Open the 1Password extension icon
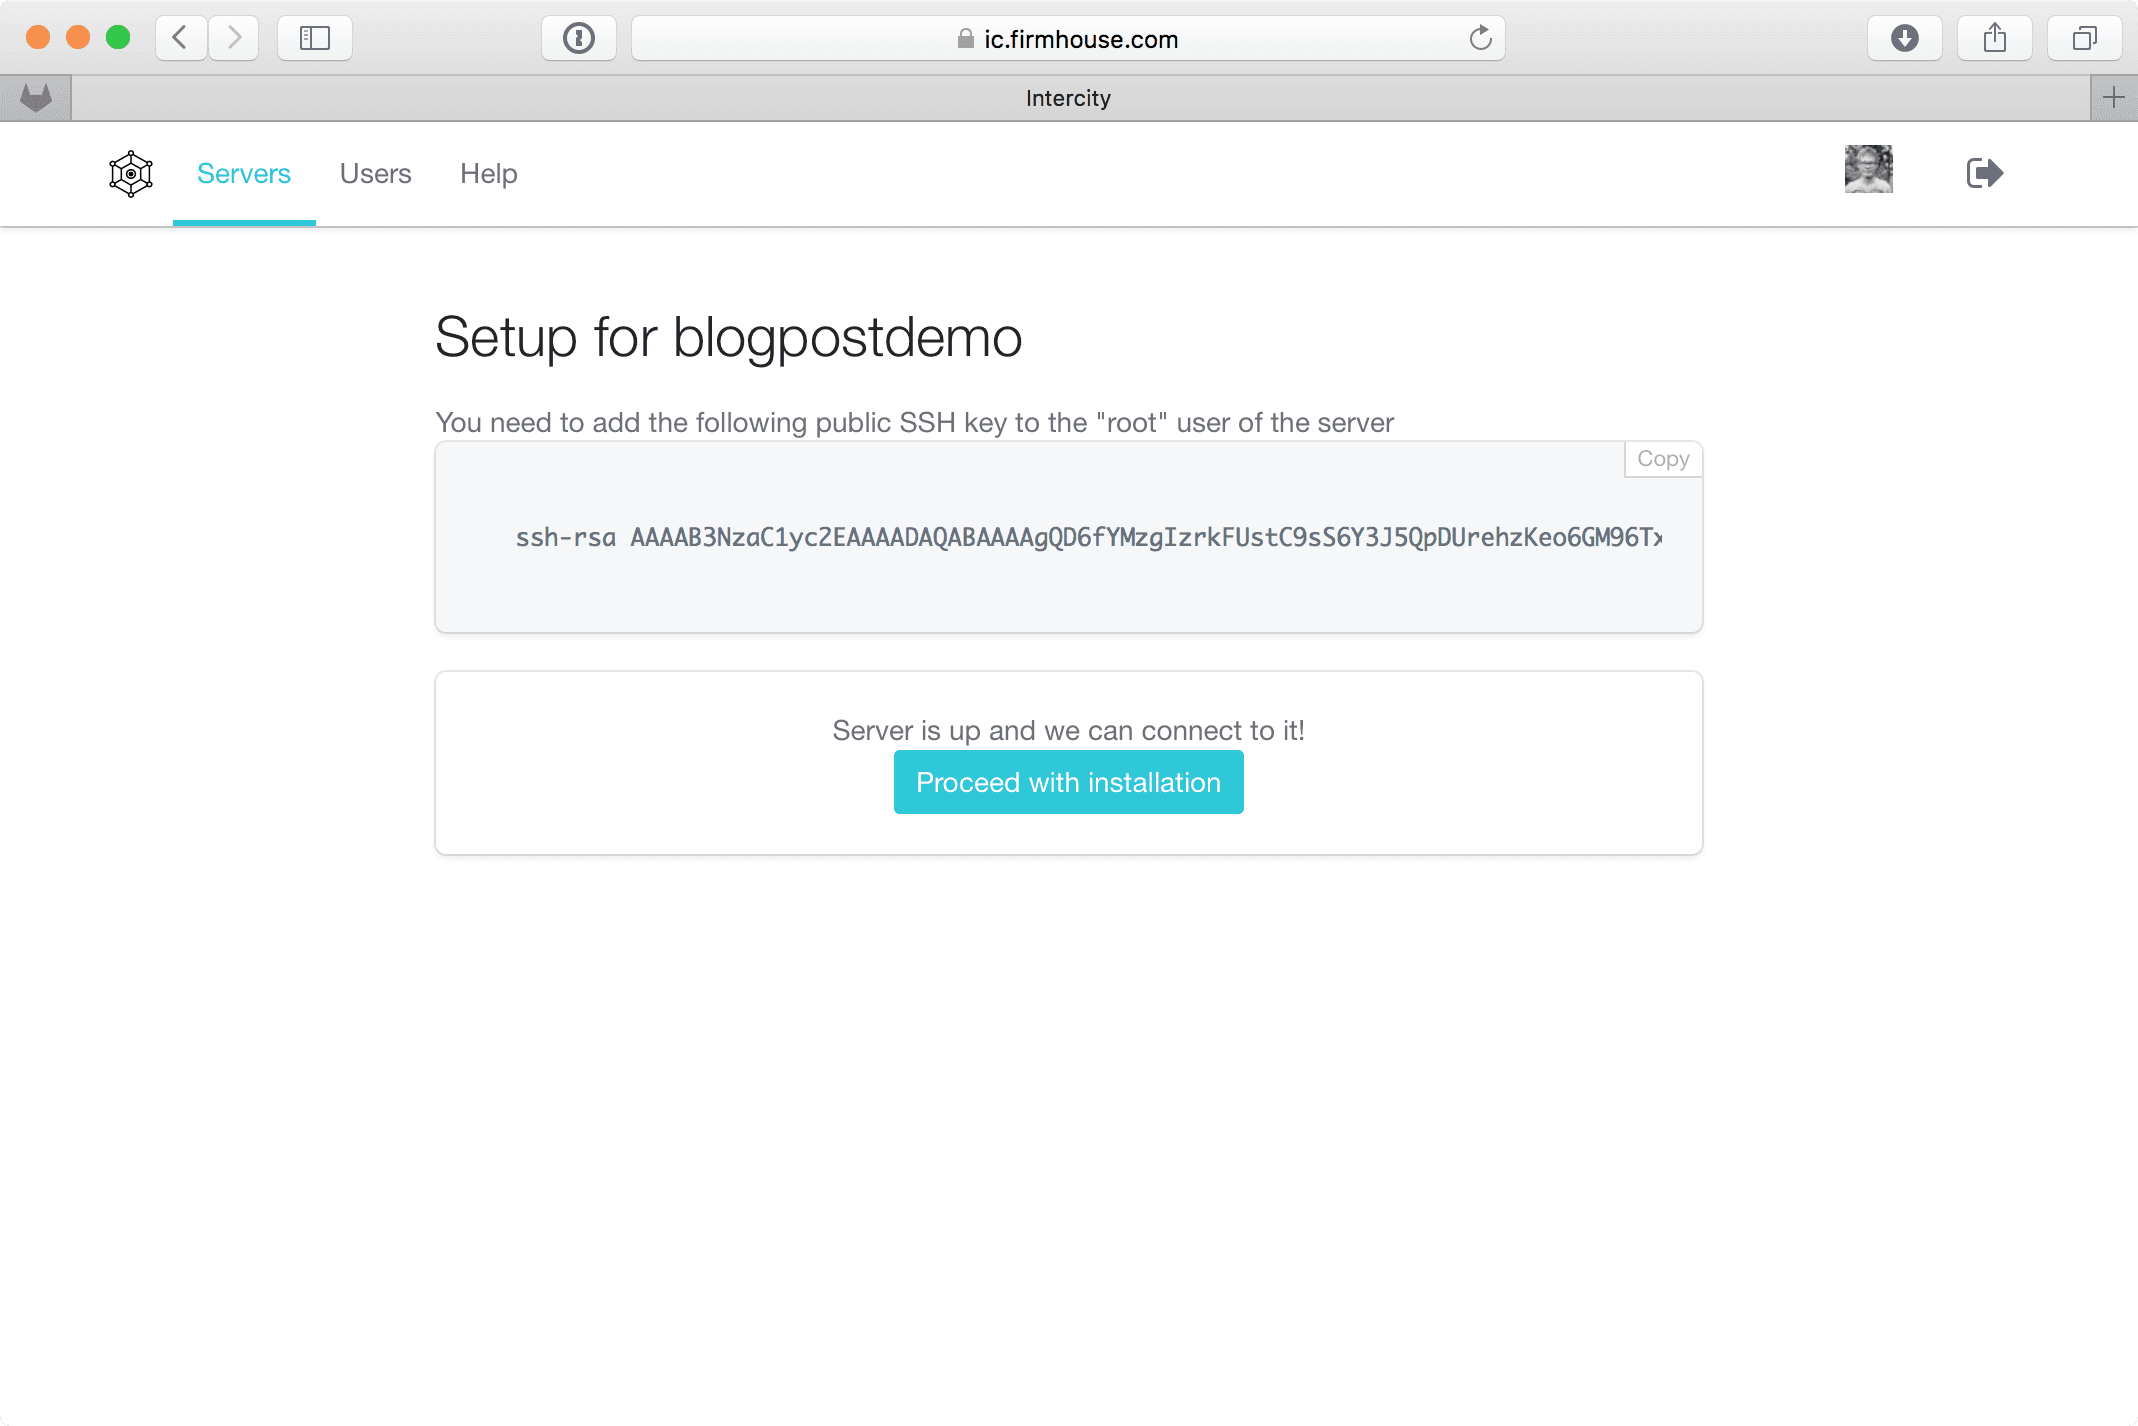This screenshot has width=2138, height=1426. point(578,38)
